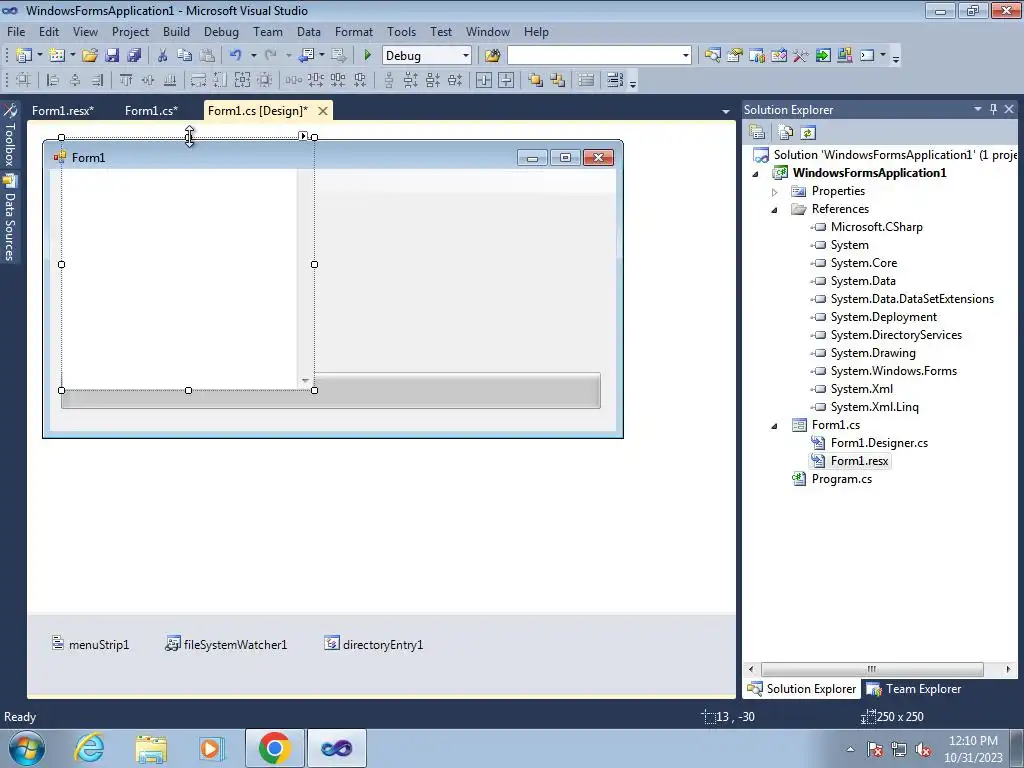The height and width of the screenshot is (768, 1024).
Task: Open the Solution Explorer window position menu
Action: [978, 109]
